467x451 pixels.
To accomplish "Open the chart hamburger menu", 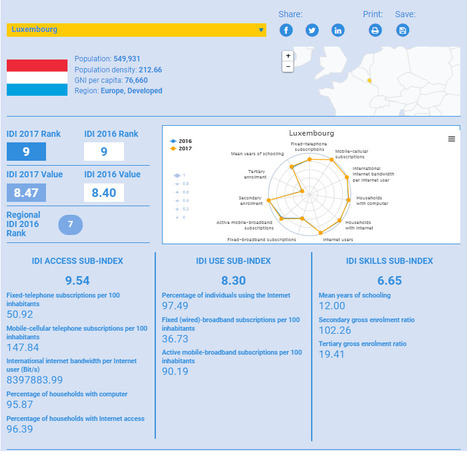I will tap(451, 139).
